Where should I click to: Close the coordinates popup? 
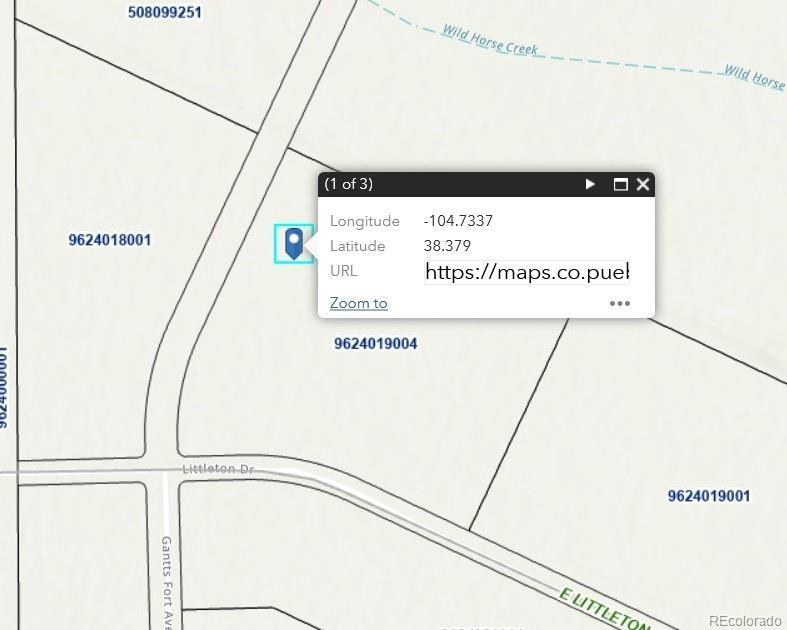coord(643,184)
